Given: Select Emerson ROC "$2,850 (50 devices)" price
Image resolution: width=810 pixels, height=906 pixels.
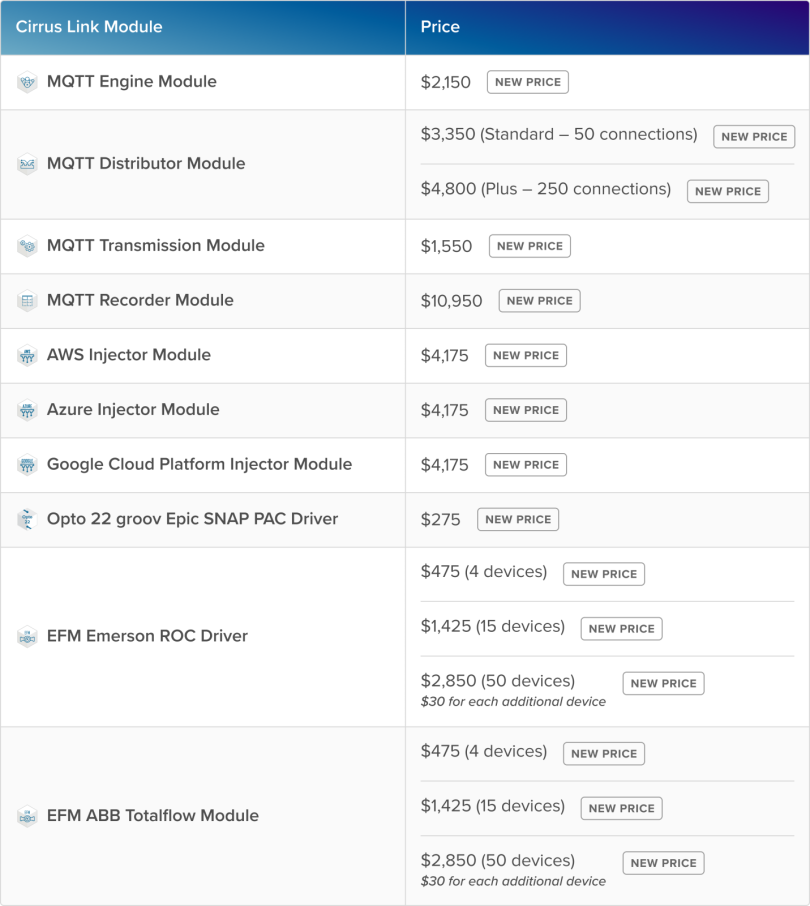Looking at the screenshot, I should pos(498,681).
